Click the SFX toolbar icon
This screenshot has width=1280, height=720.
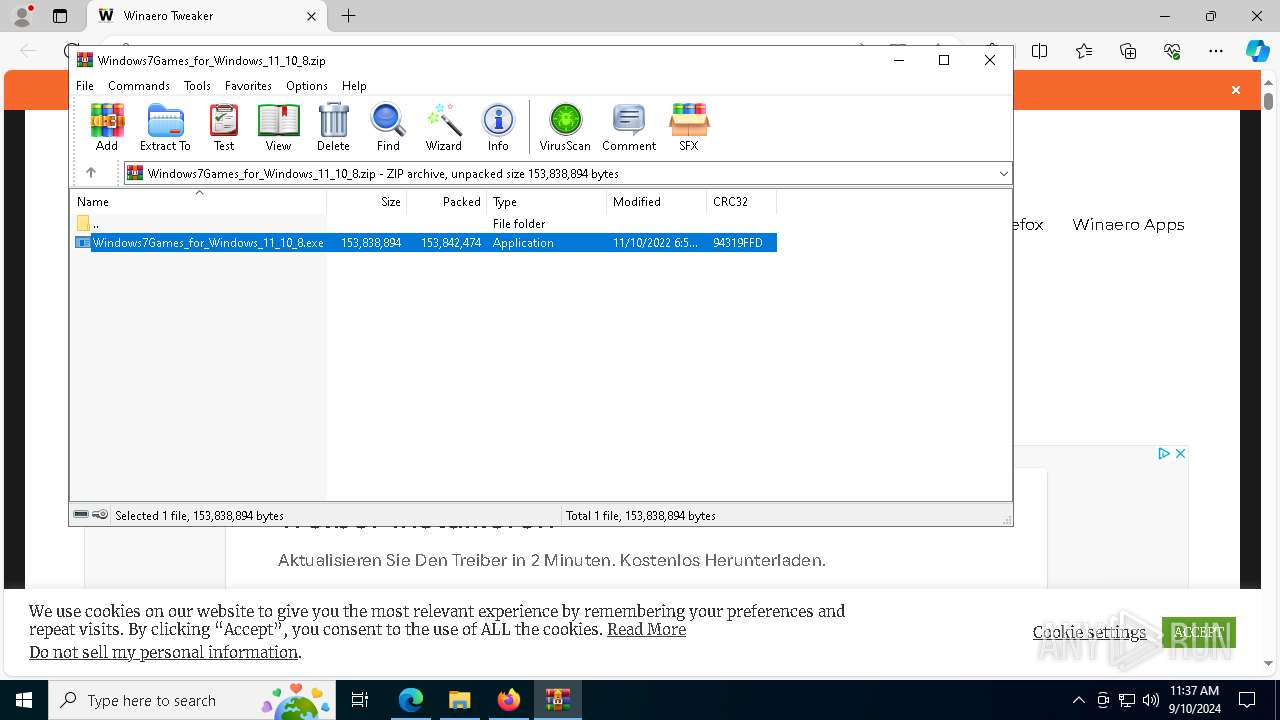tap(689, 127)
